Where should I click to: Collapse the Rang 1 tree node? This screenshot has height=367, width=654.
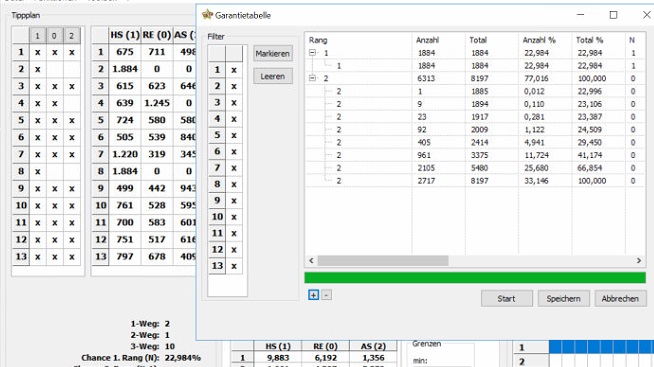click(312, 53)
